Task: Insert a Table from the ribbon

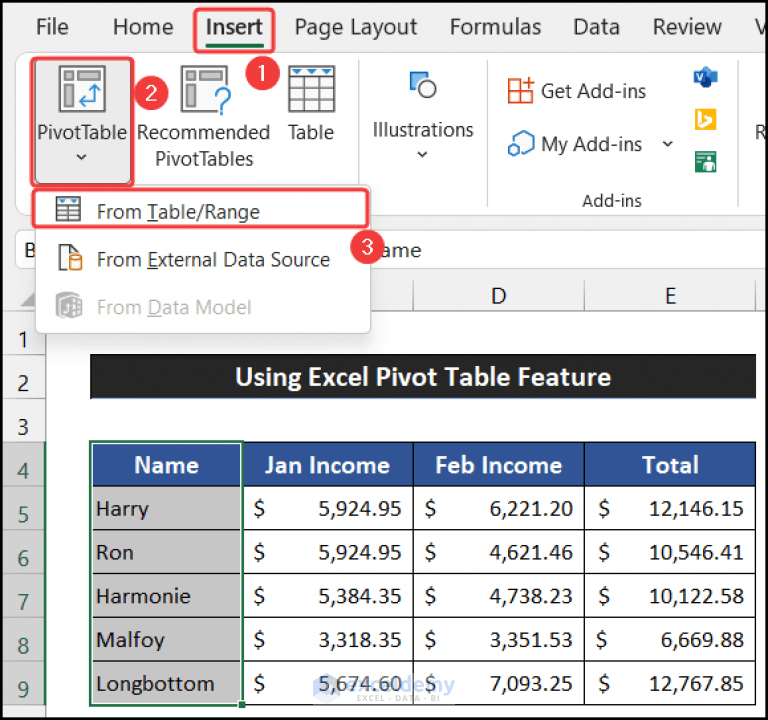Action: coord(312,104)
